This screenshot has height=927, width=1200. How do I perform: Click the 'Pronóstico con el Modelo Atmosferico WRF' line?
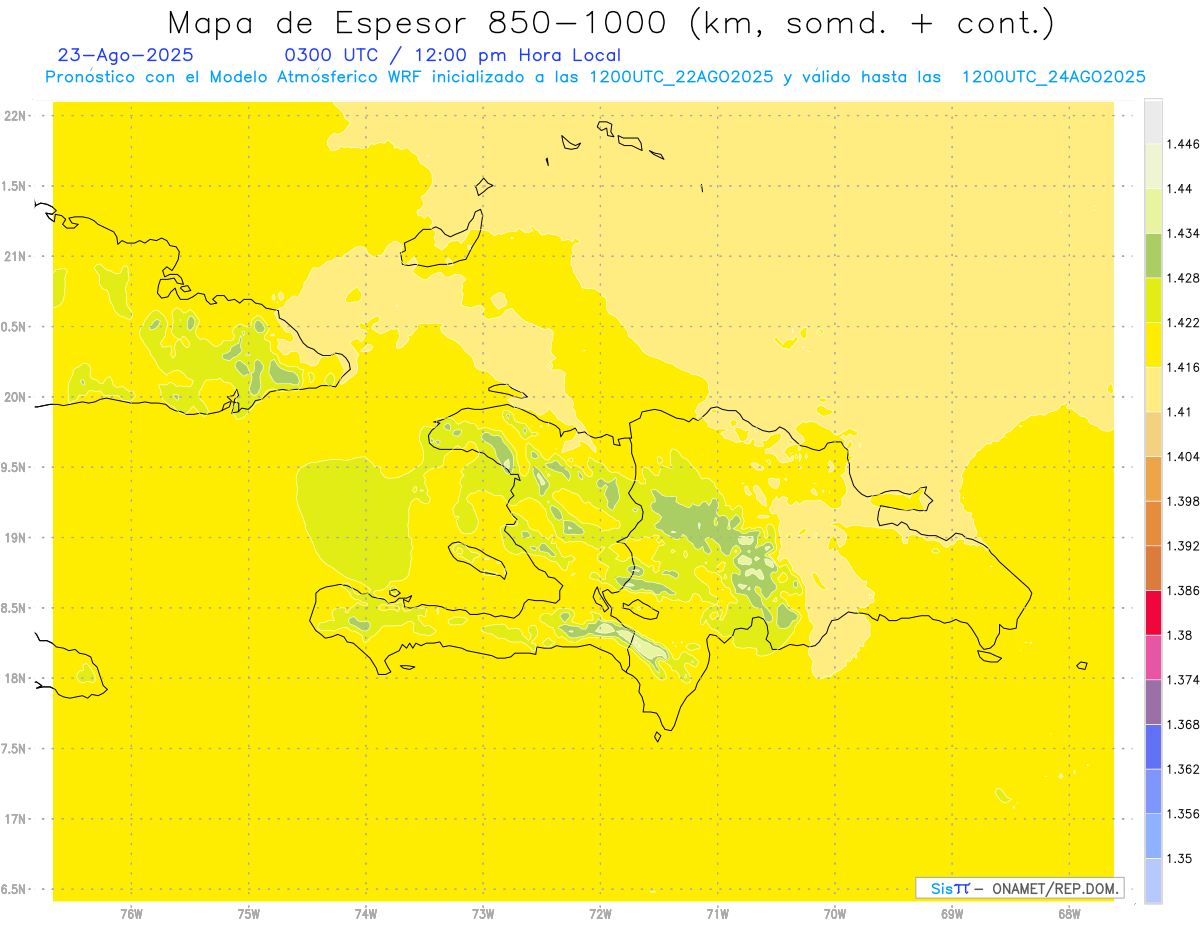[x=595, y=77]
